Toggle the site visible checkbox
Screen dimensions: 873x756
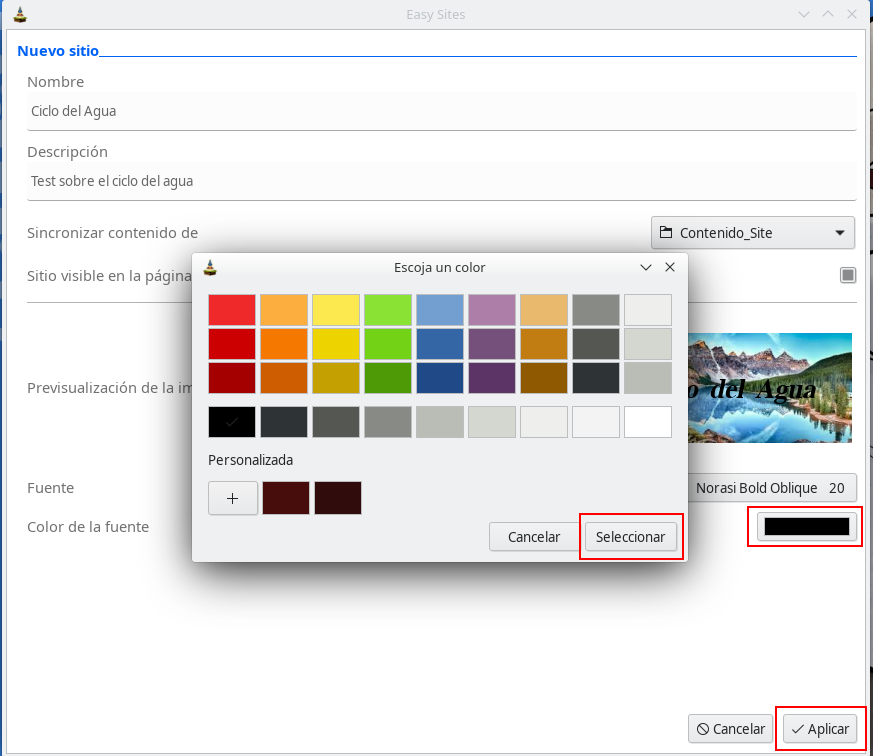tap(847, 275)
